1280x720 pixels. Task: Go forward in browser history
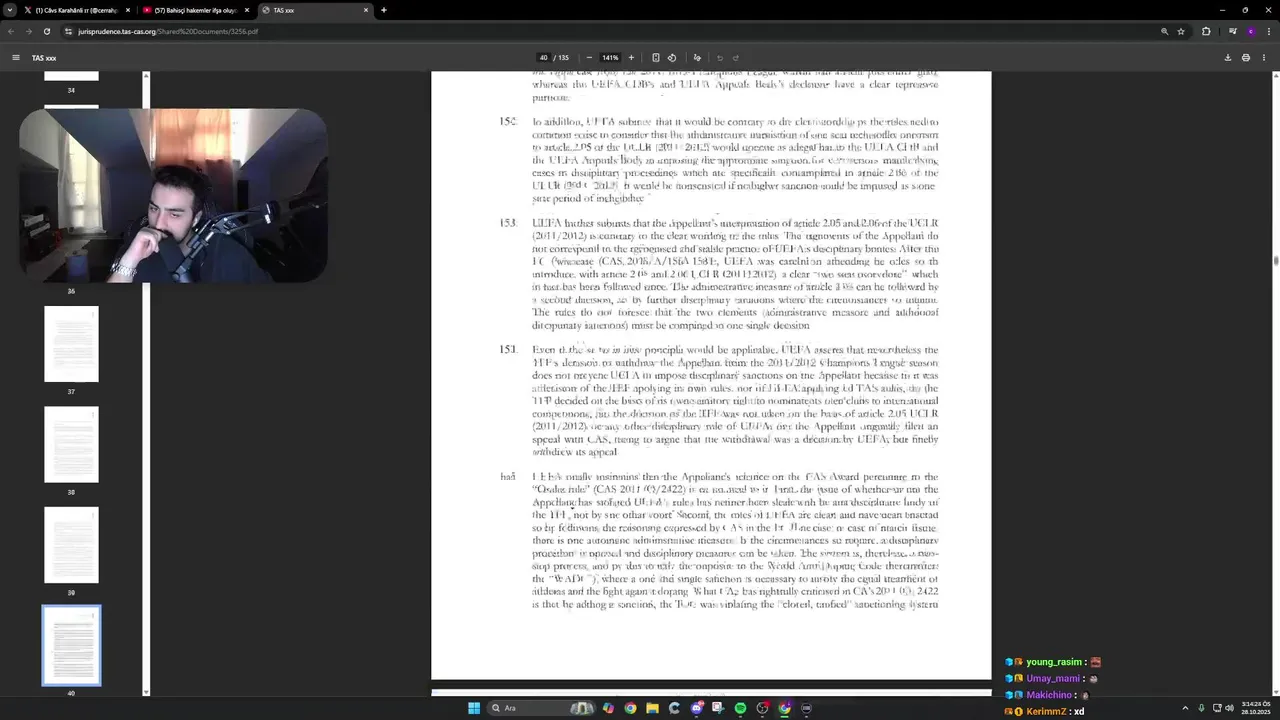point(28,31)
